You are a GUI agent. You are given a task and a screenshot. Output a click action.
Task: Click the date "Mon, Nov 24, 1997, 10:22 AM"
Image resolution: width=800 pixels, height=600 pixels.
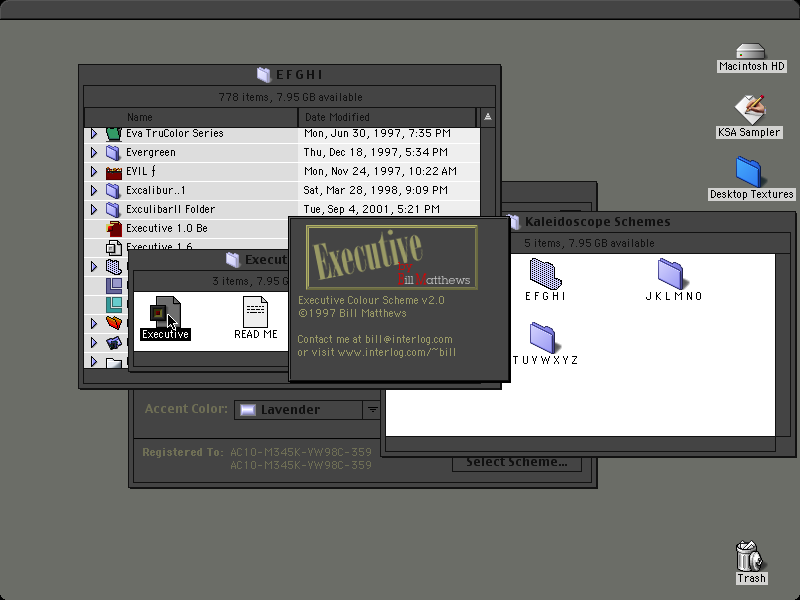click(x=380, y=171)
